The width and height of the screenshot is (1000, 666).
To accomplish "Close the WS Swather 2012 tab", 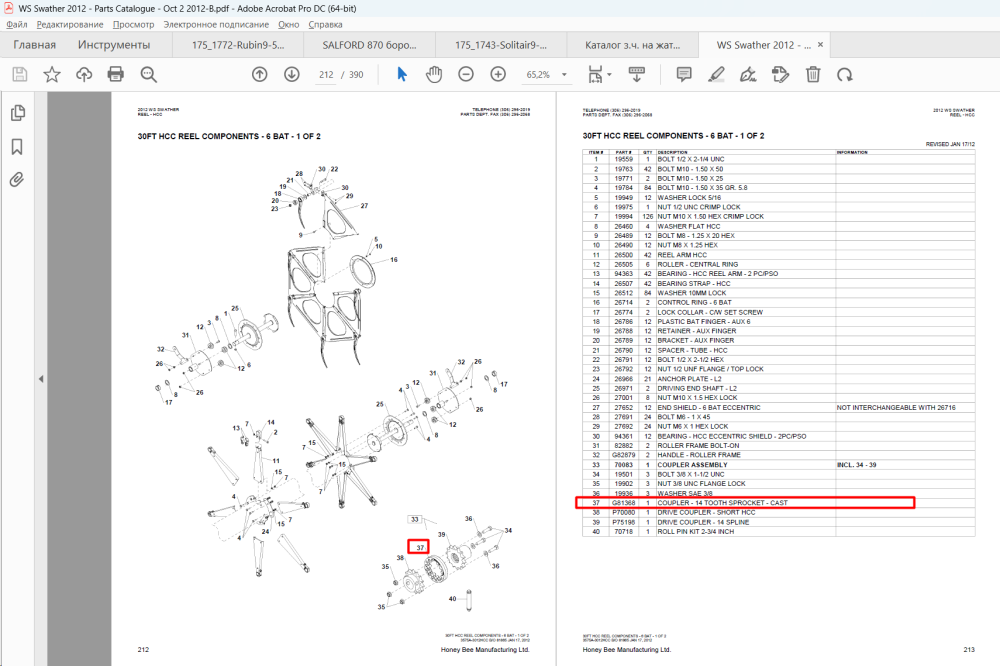I will tap(820, 45).
